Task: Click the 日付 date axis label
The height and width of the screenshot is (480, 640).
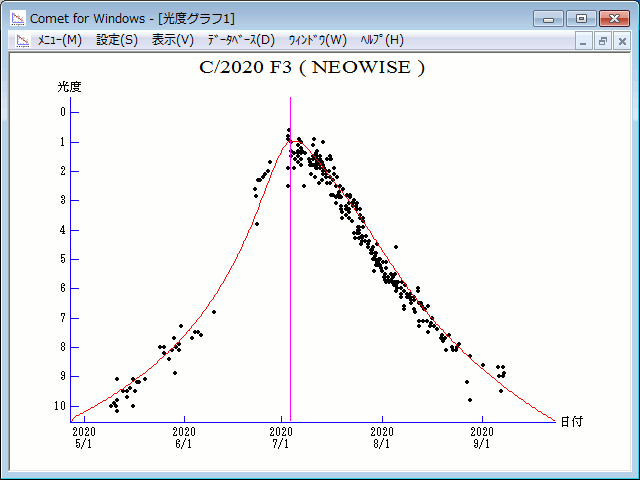Action: click(x=572, y=422)
